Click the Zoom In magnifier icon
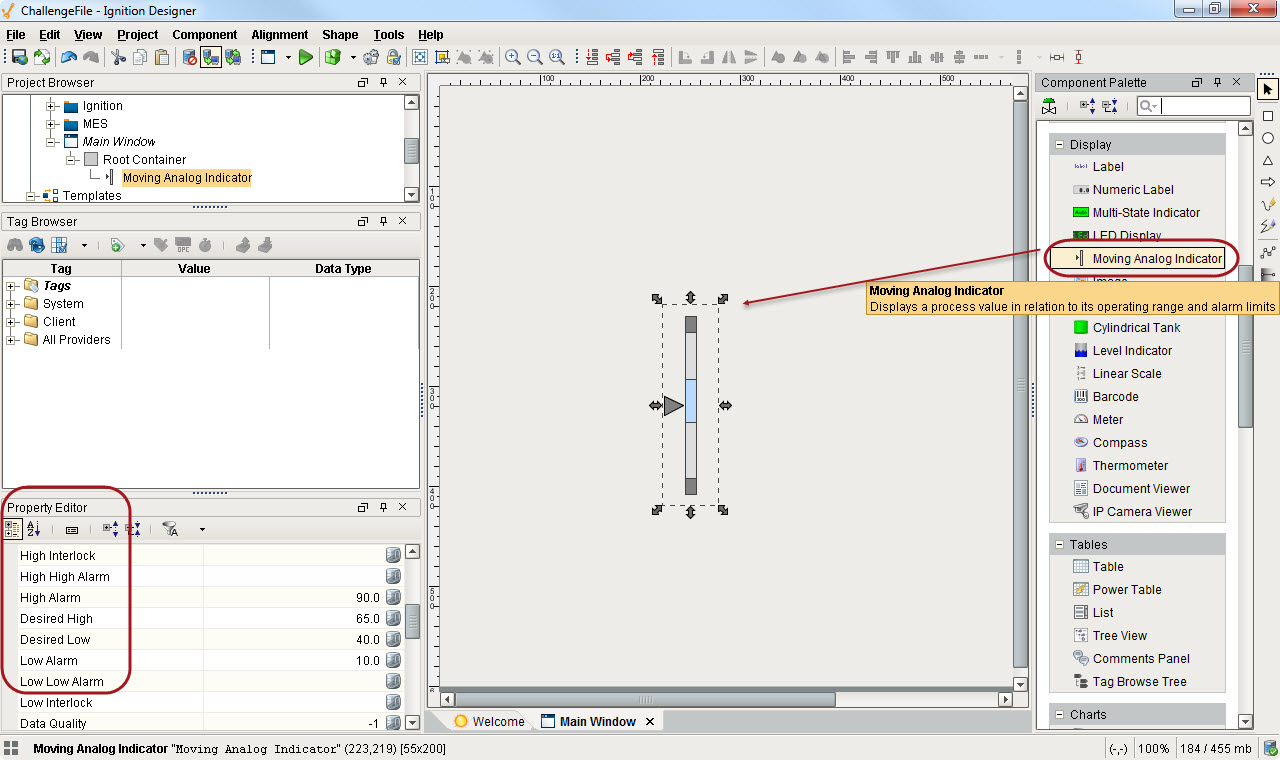 [x=513, y=57]
